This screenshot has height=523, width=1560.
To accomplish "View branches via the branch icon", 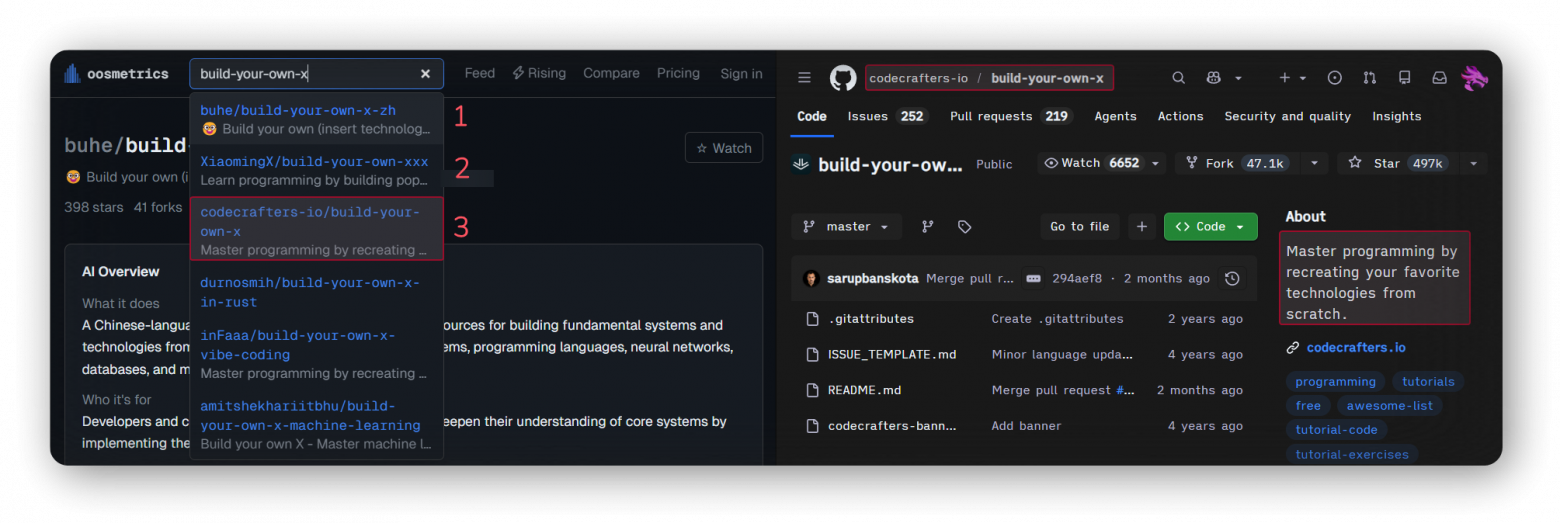I will pos(927,227).
